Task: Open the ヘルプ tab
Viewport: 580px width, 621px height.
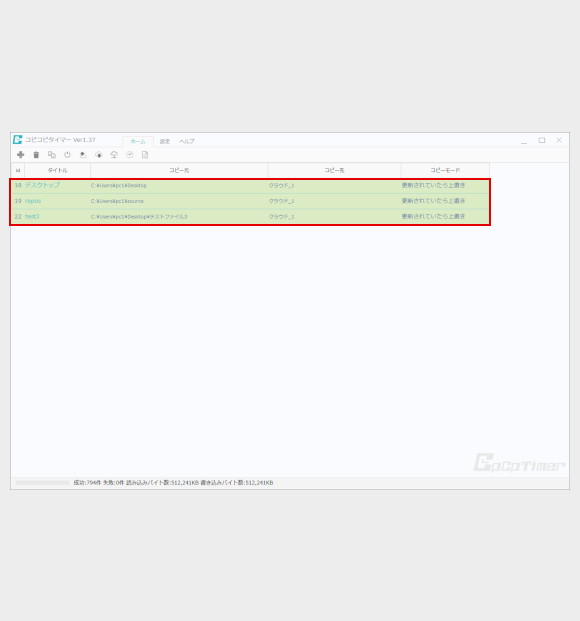Action: click(187, 141)
